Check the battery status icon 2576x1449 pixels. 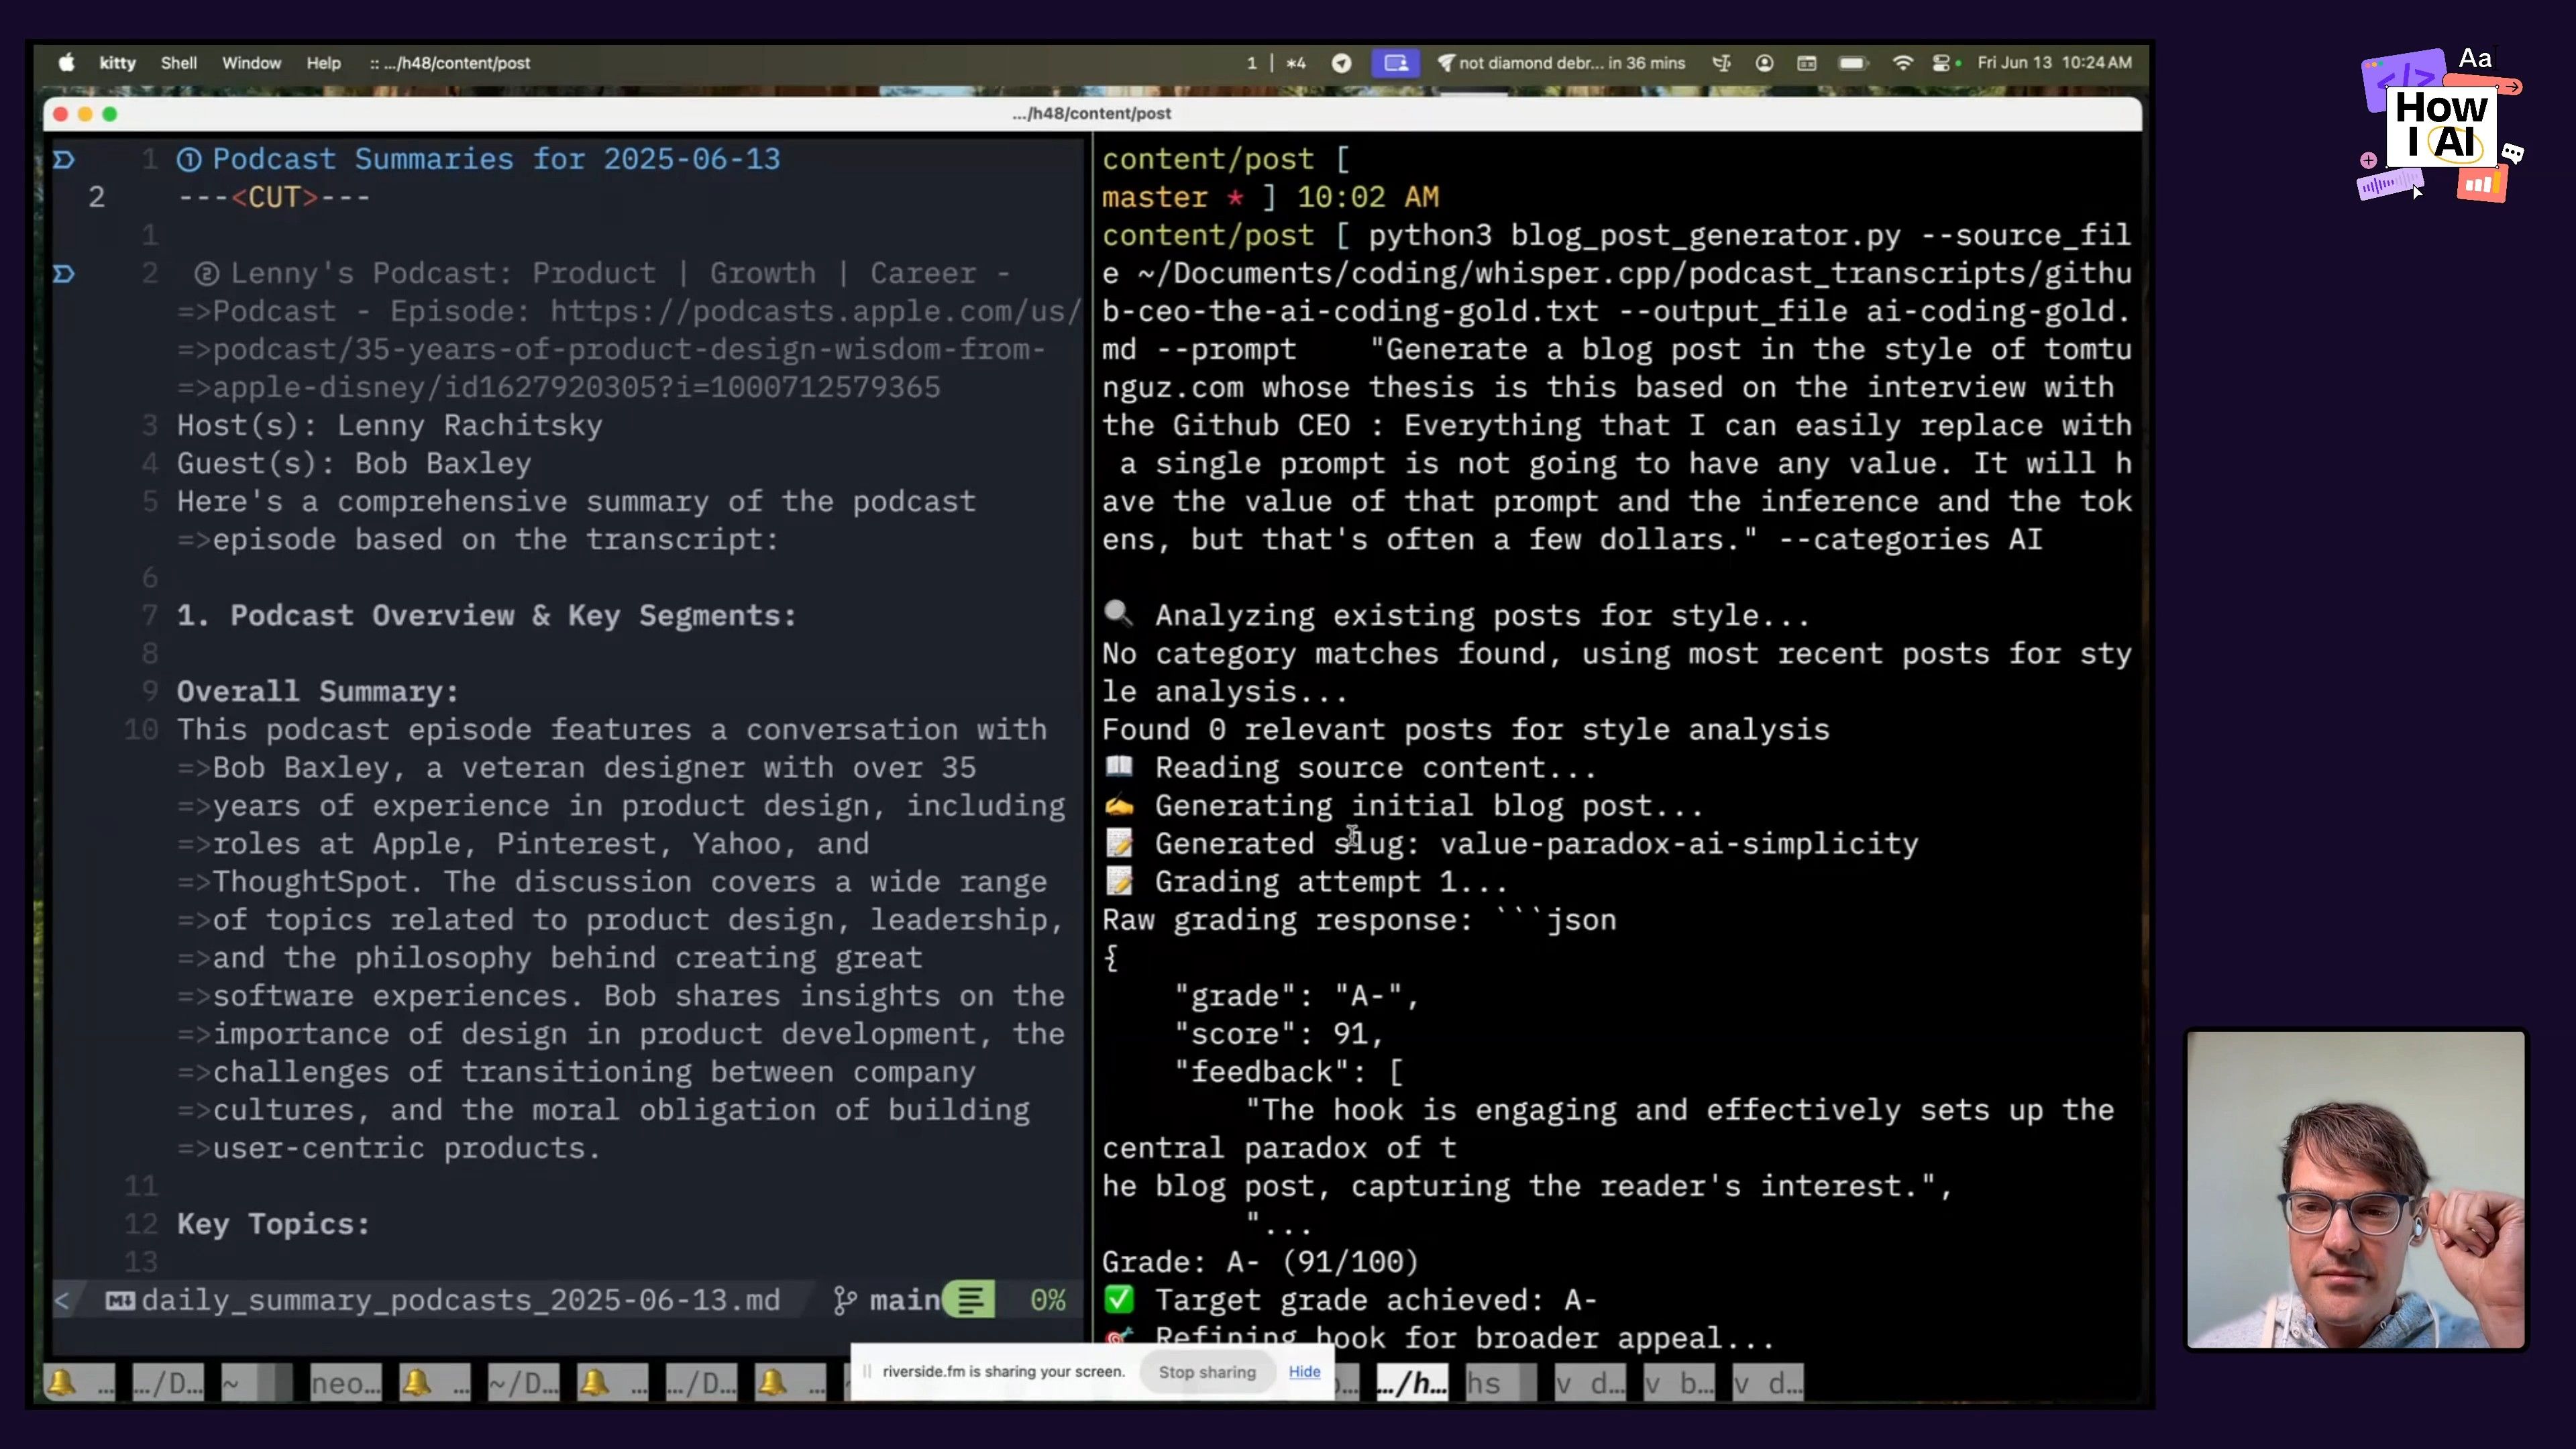1853,63
